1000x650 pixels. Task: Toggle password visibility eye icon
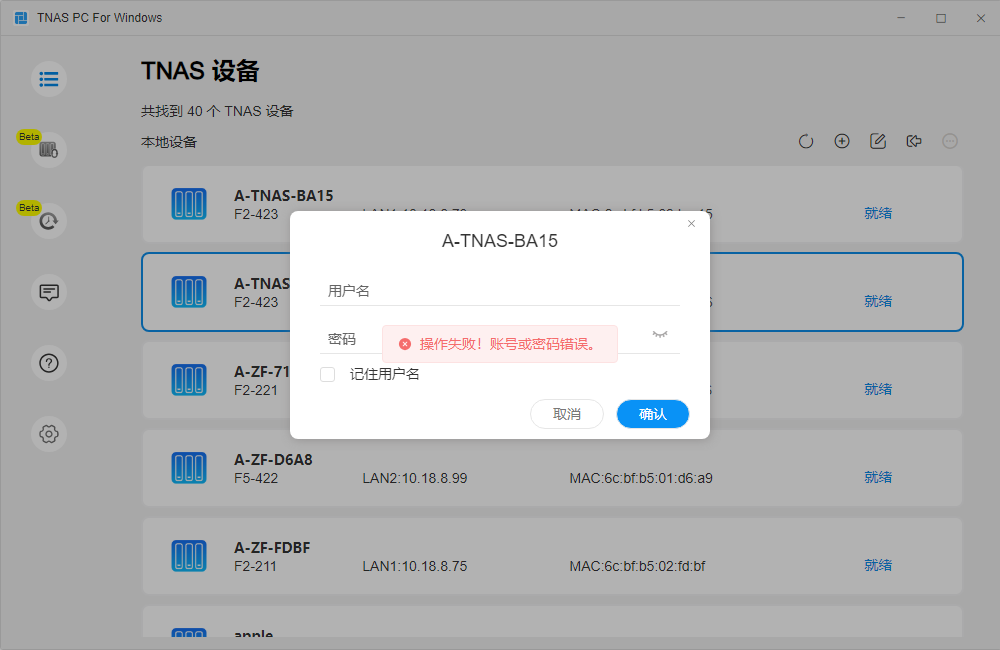click(x=660, y=334)
